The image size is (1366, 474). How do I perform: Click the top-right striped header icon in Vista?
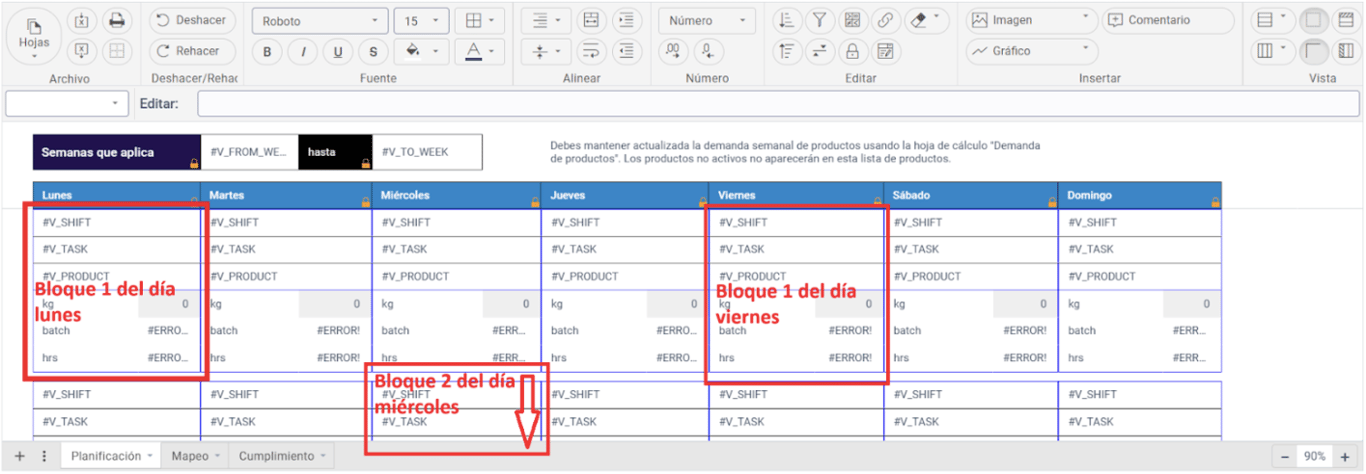(1345, 20)
